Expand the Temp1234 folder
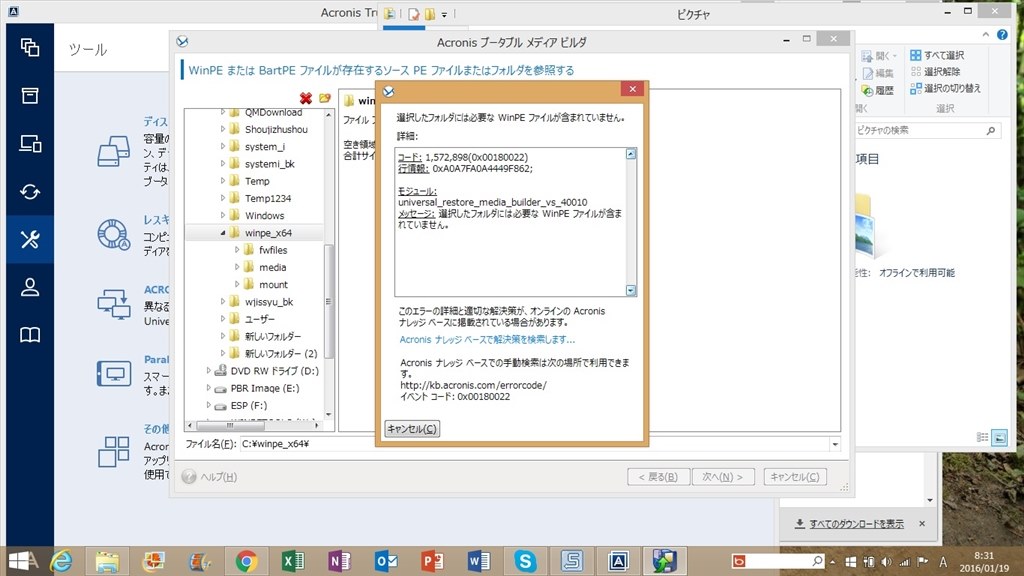The image size is (1024, 576). [x=223, y=198]
